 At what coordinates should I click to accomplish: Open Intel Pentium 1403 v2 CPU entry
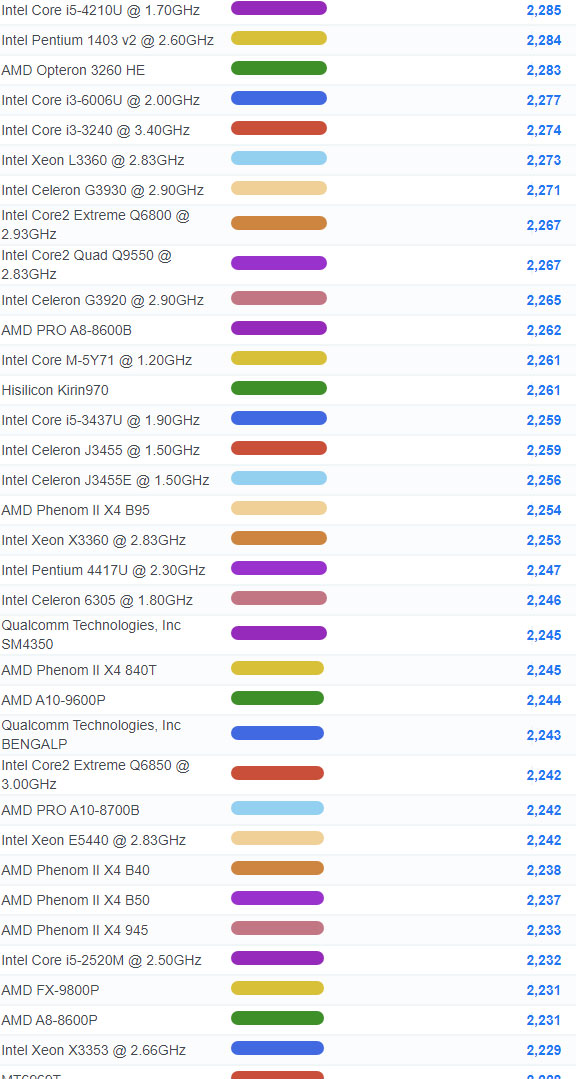tap(107, 40)
